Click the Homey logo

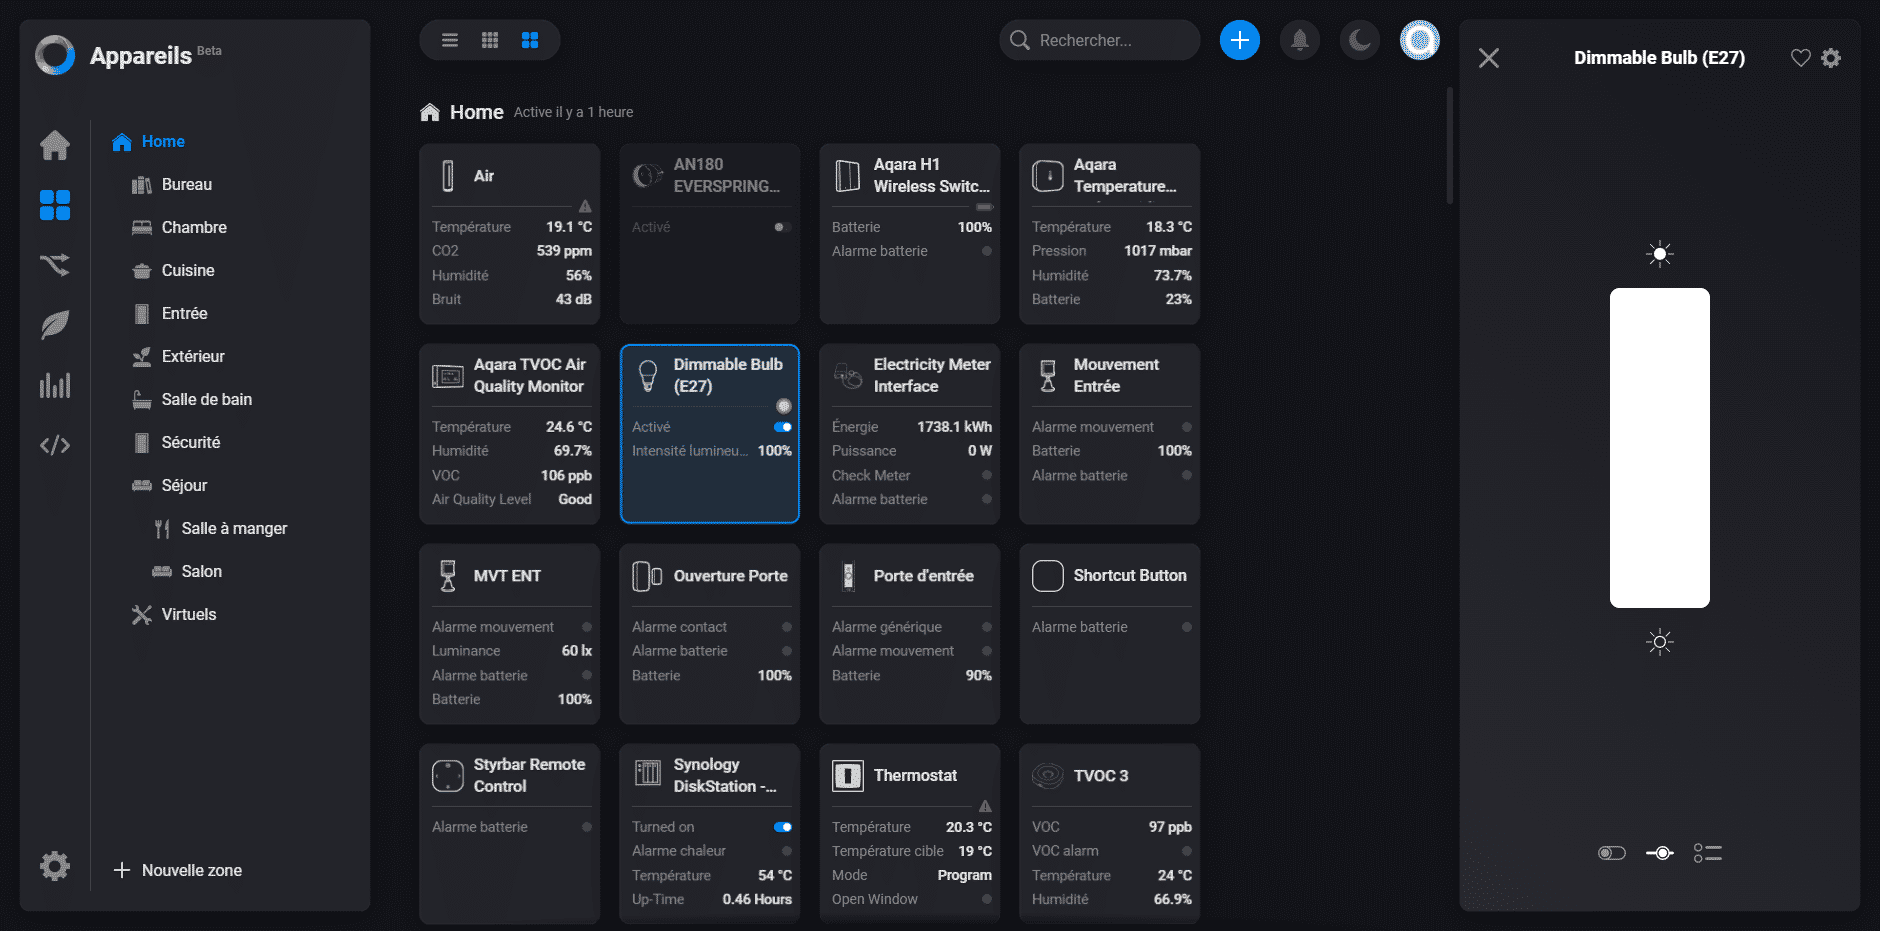pos(55,55)
